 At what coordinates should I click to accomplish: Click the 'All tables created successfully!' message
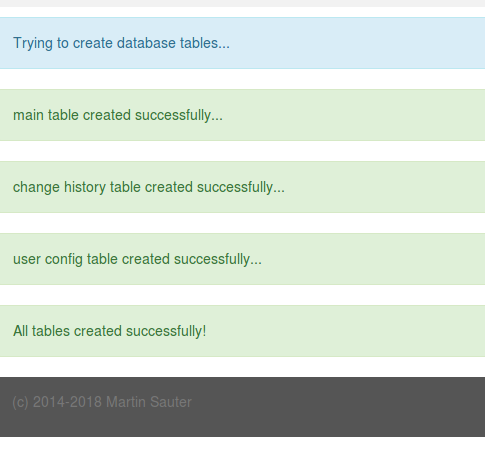tap(110, 331)
